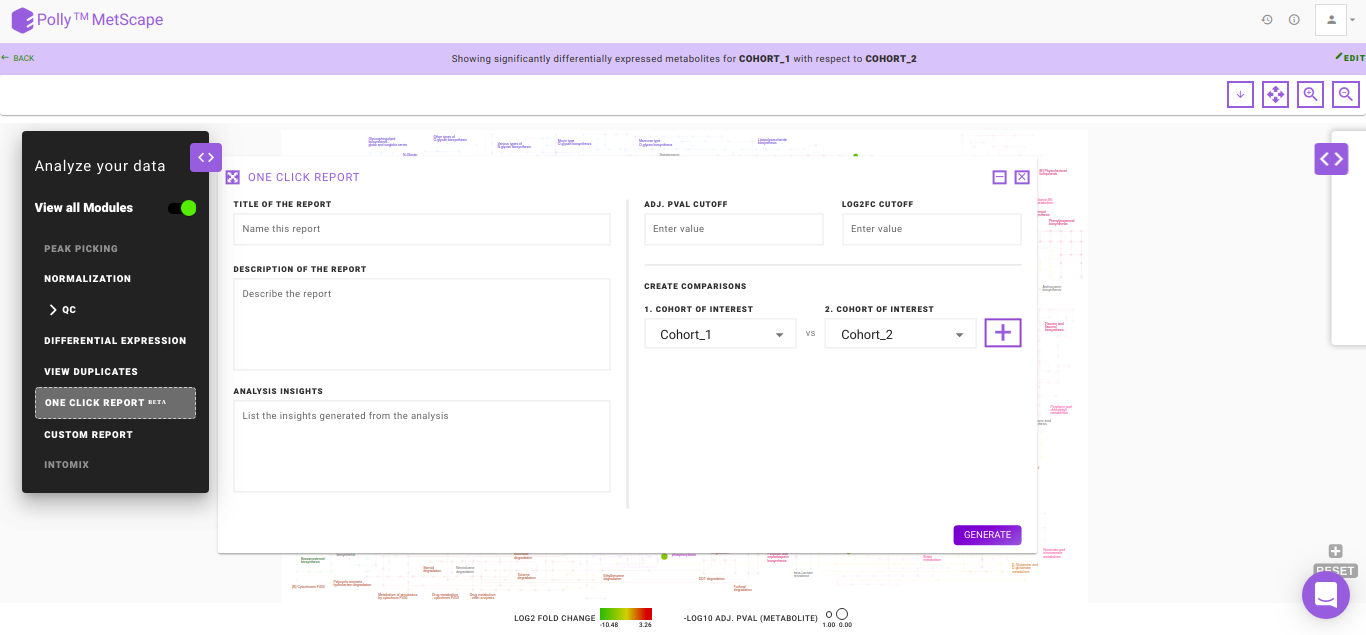Image resolution: width=1366 pixels, height=635 pixels.
Task: Open the IntOmix module
Action: pyautogui.click(x=67, y=465)
